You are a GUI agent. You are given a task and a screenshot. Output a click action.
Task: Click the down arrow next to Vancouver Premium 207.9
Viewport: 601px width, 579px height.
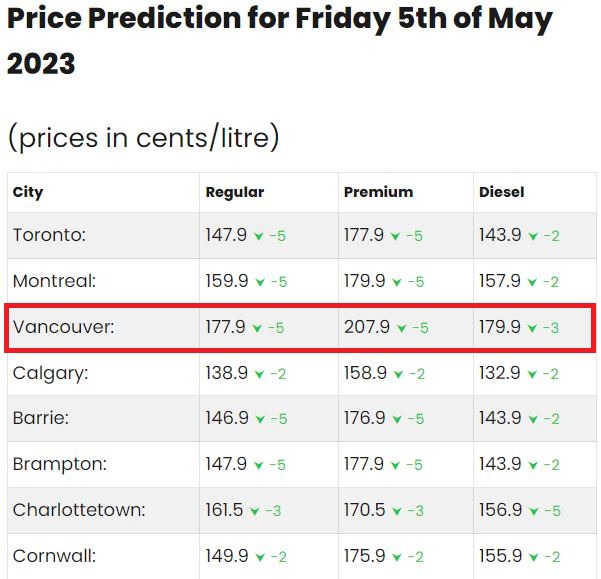[401, 328]
